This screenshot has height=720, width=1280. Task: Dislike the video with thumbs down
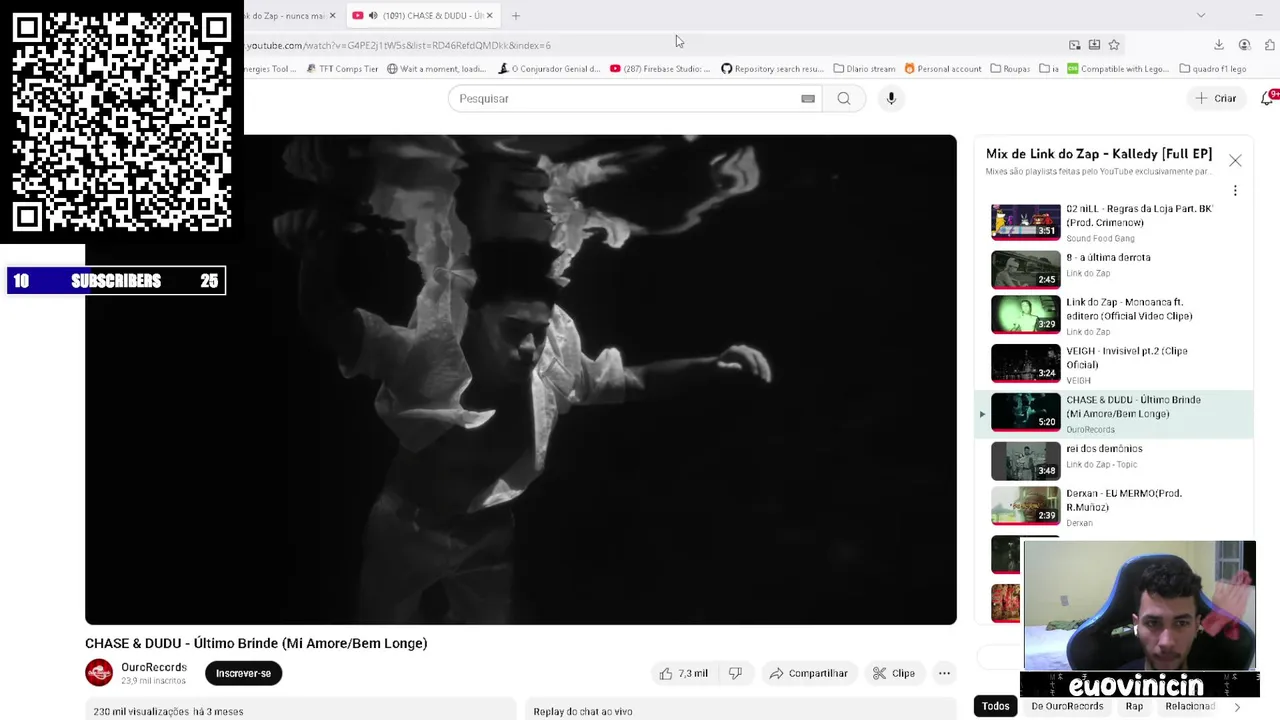735,673
